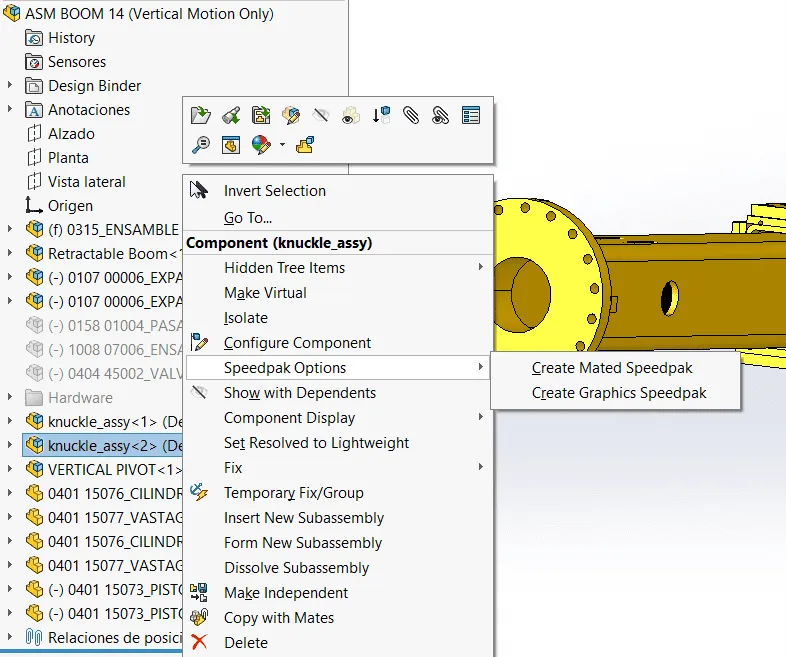
Task: Click the Appearances color ball icon
Action: coord(261,145)
